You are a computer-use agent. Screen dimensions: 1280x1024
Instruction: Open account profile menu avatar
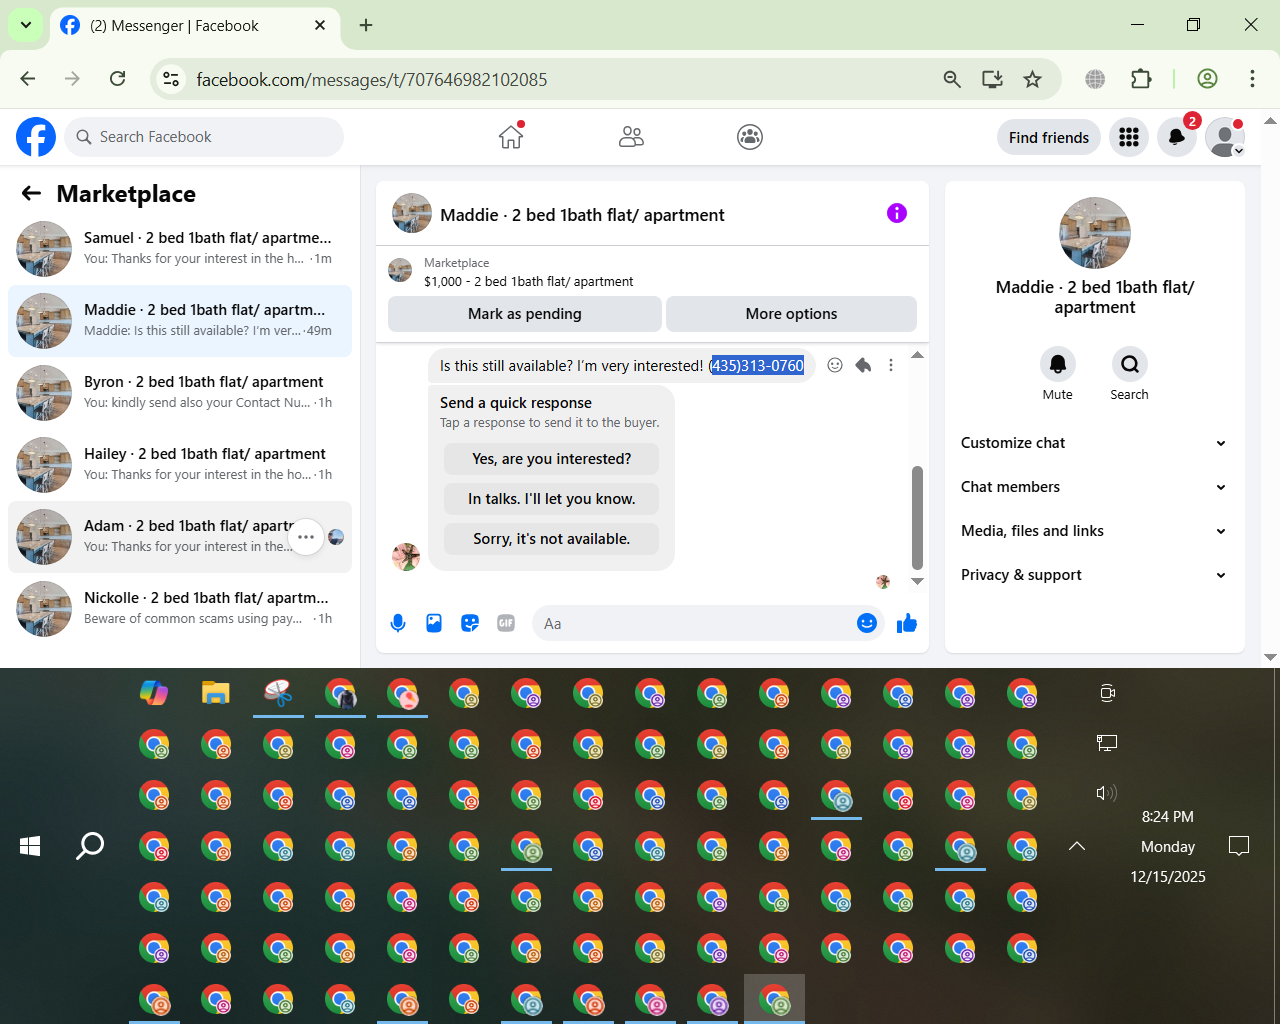pyautogui.click(x=1225, y=137)
